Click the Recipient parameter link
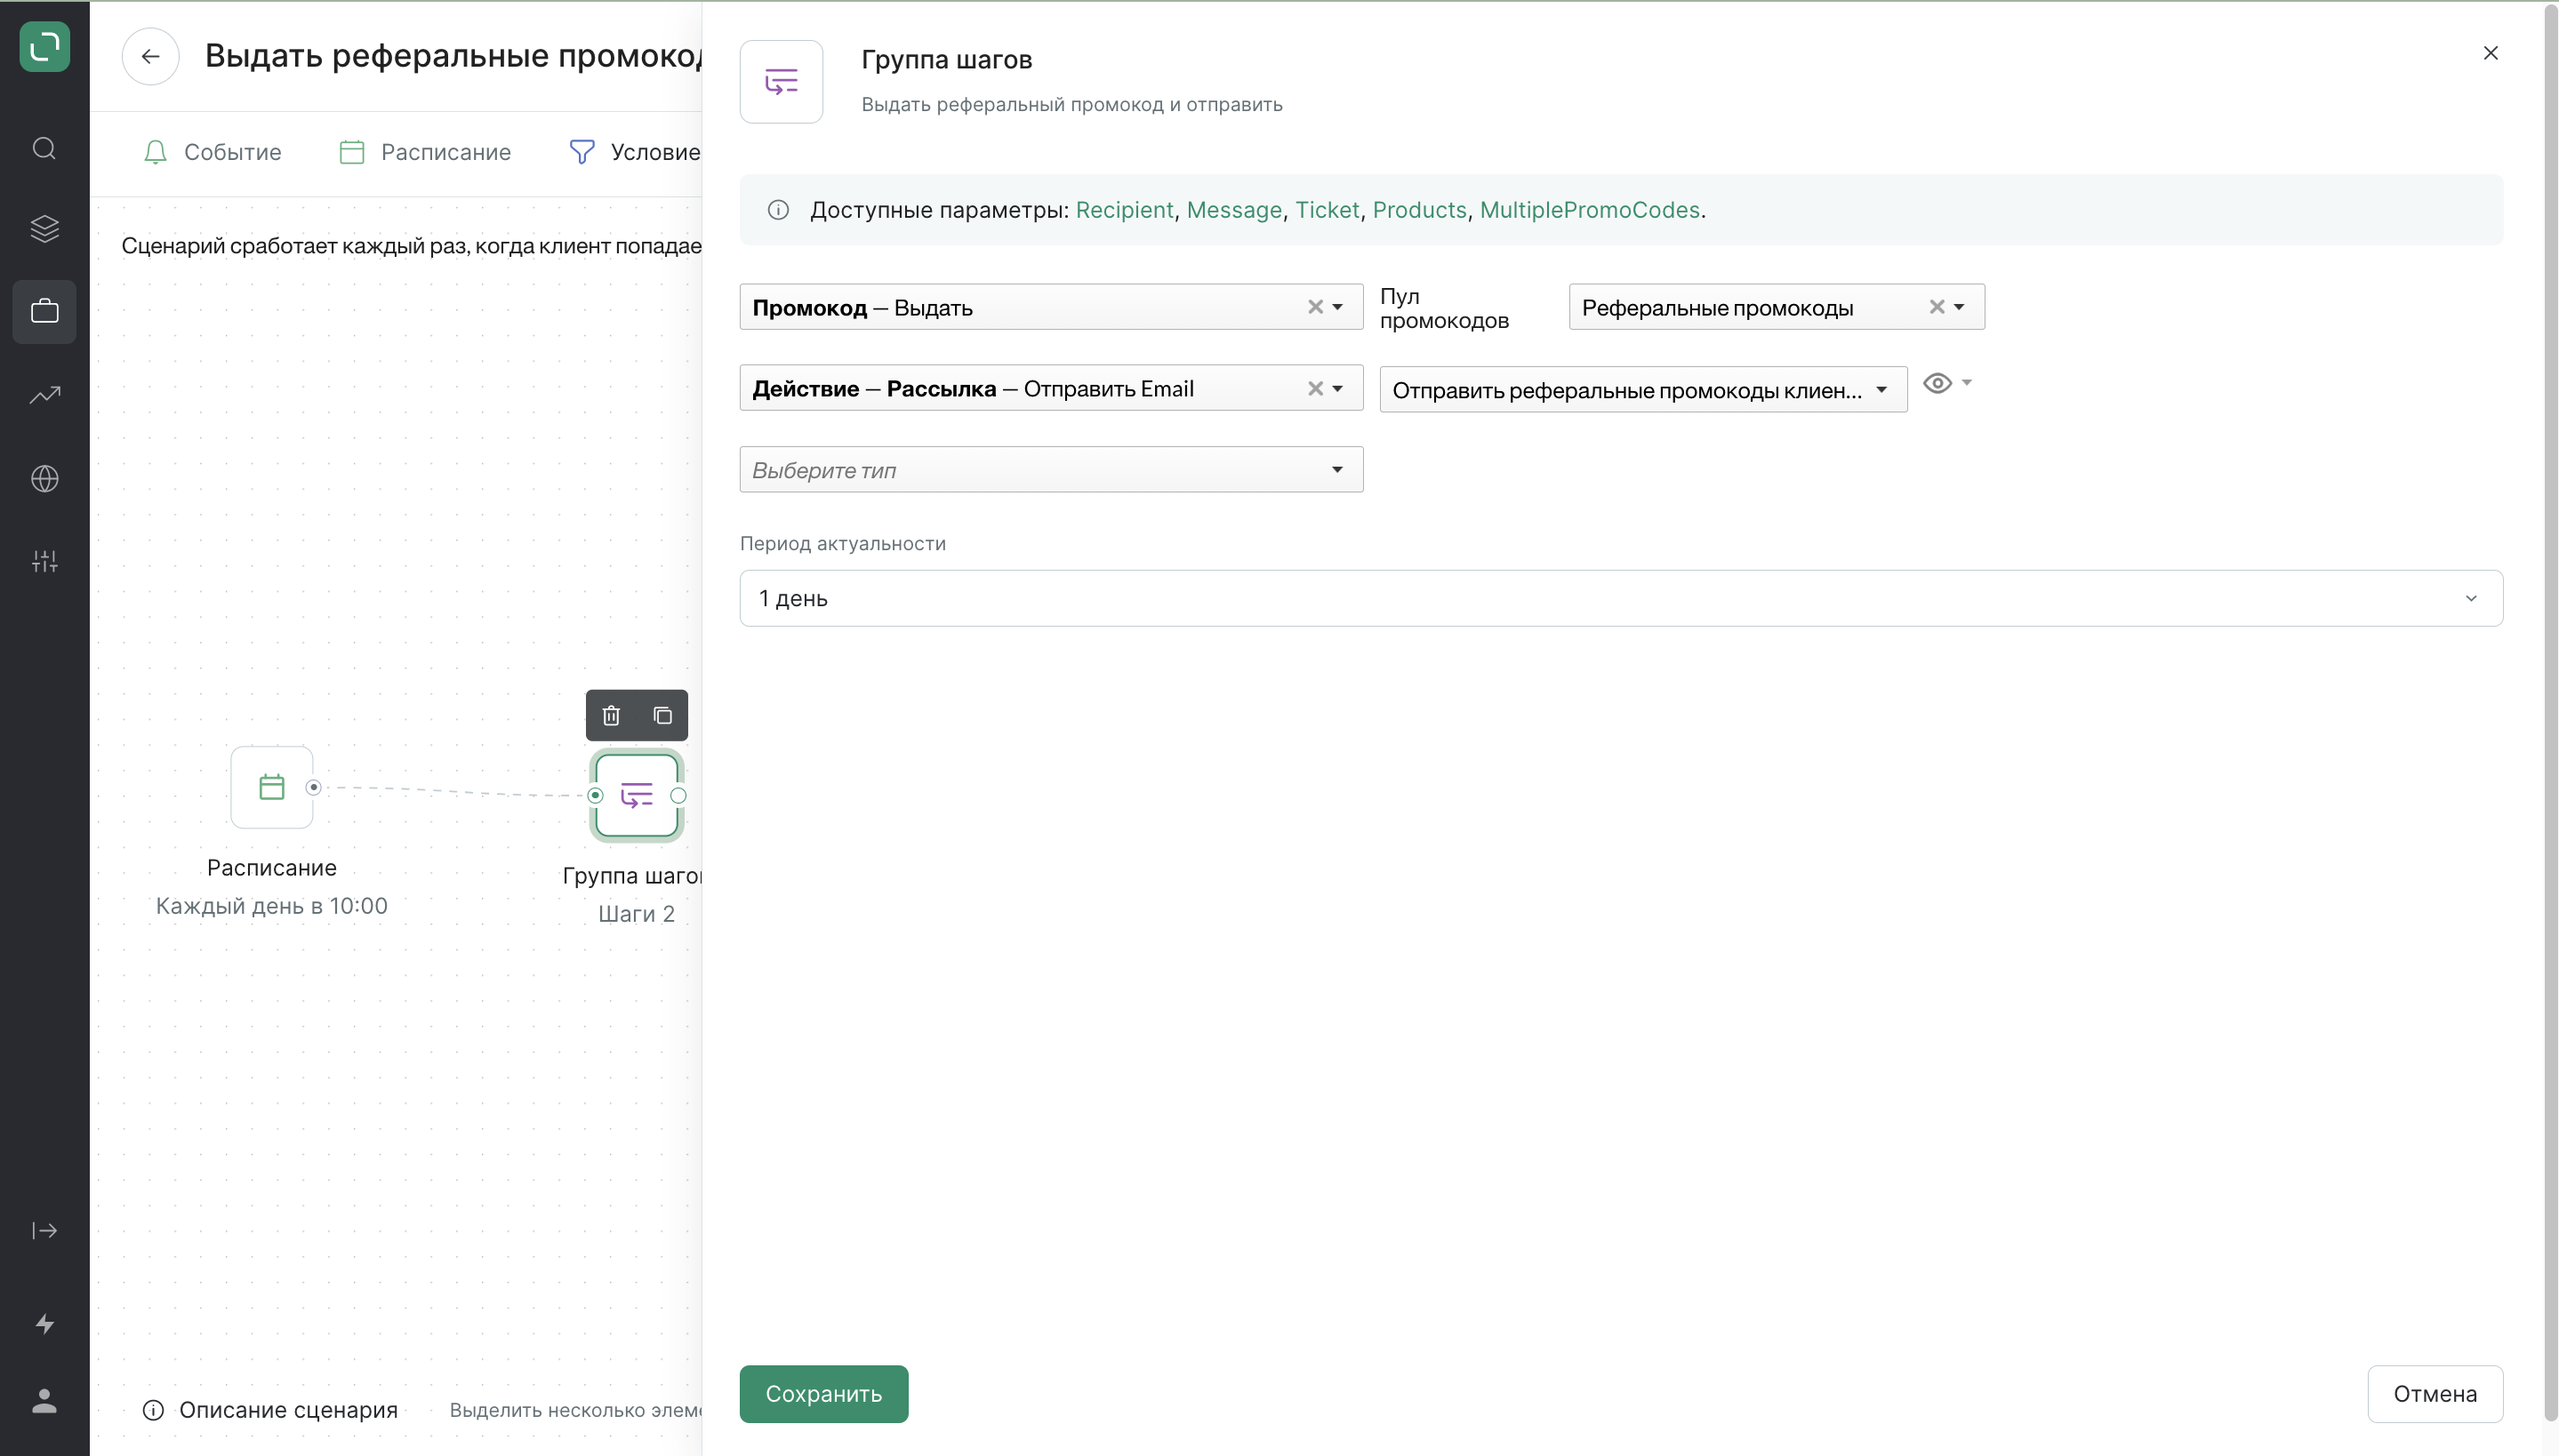 (1124, 210)
